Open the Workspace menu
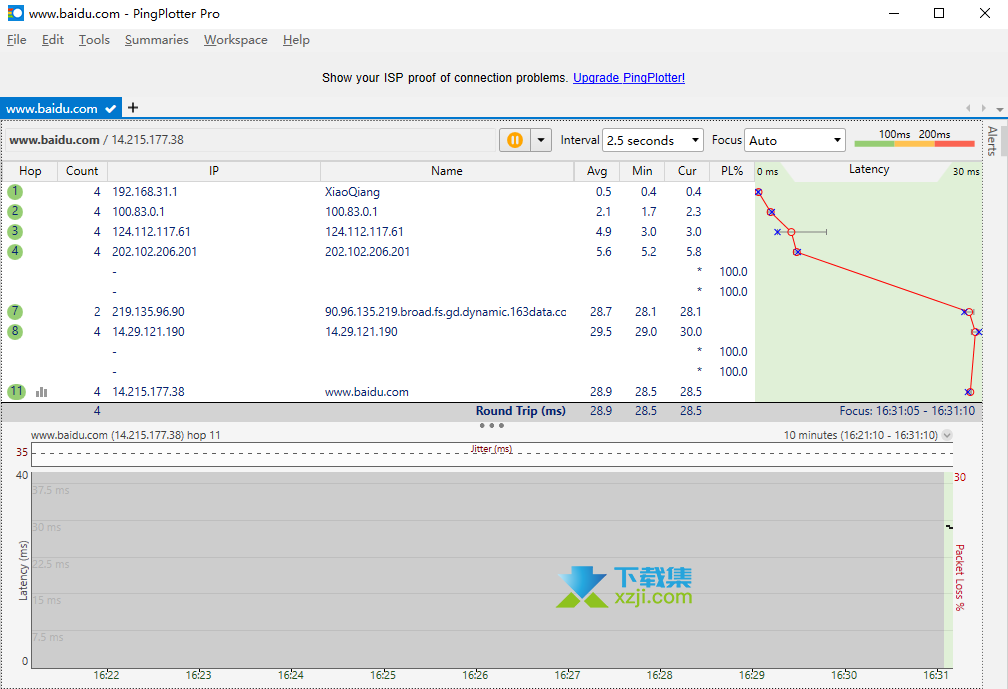Image resolution: width=1008 pixels, height=689 pixels. (236, 40)
